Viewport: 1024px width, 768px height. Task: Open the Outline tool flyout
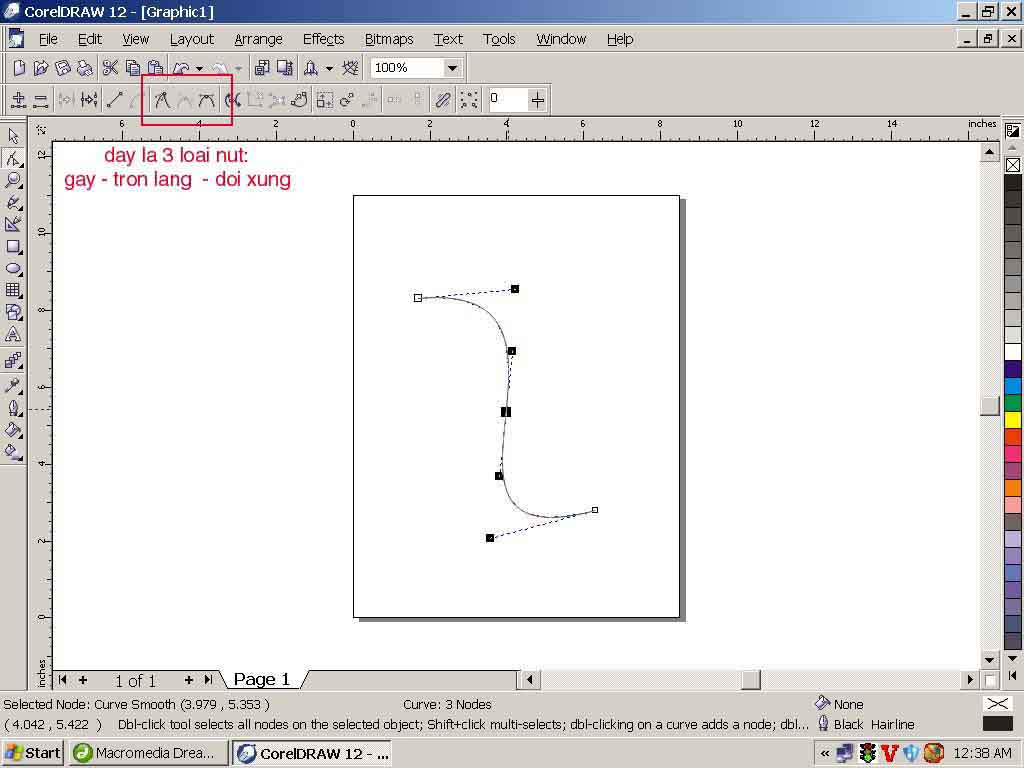13,408
